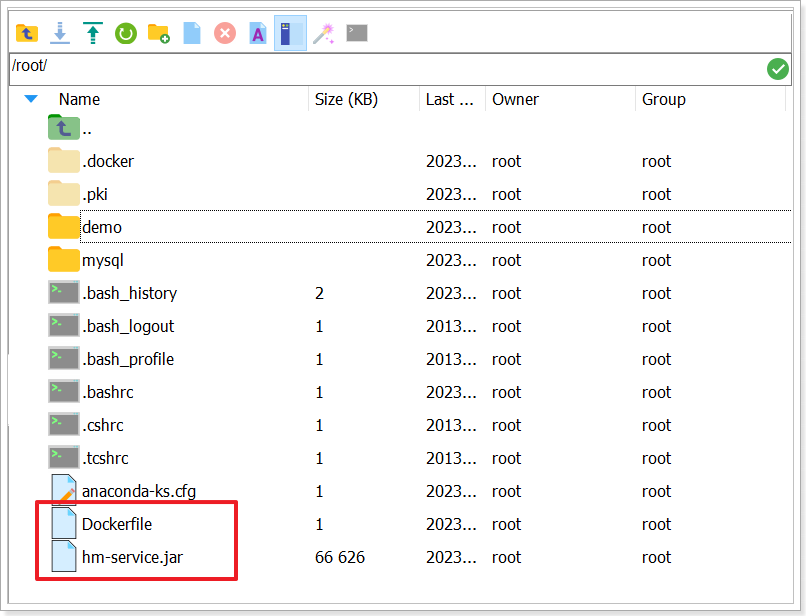This screenshot has width=806, height=616.
Task: Sort by Size (KB) column header
Action: [x=346, y=99]
